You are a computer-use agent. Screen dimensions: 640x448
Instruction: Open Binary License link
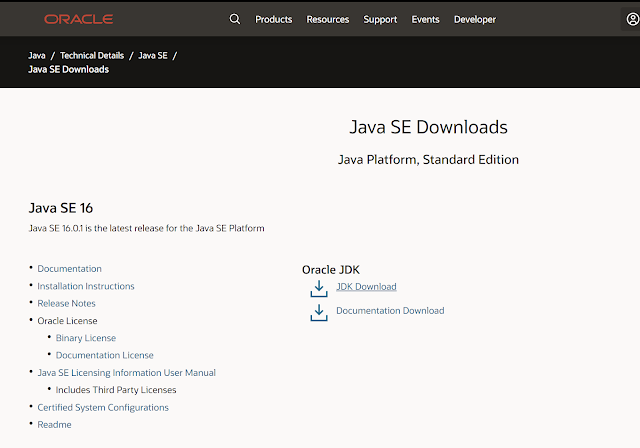tap(86, 338)
